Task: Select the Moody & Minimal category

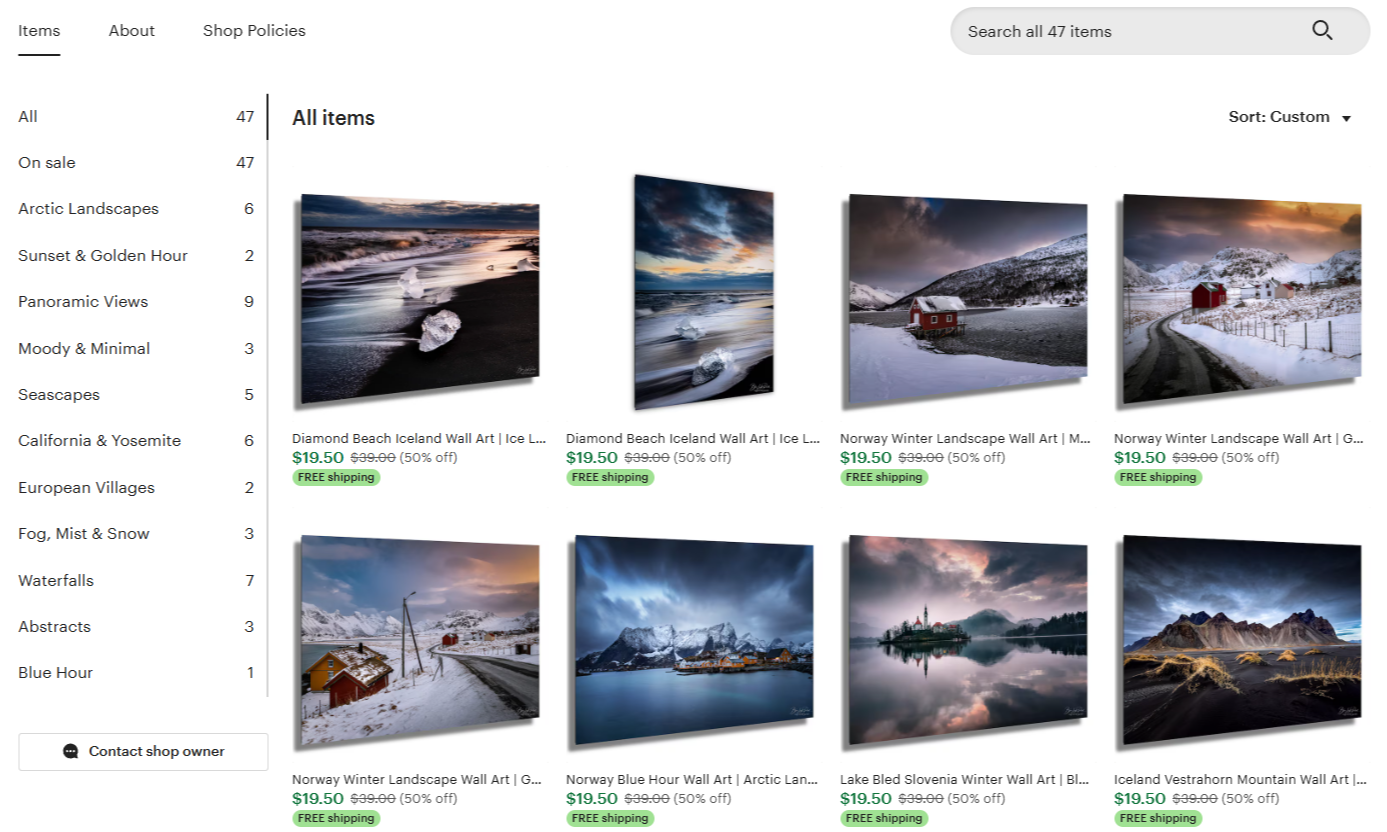Action: (x=136, y=349)
